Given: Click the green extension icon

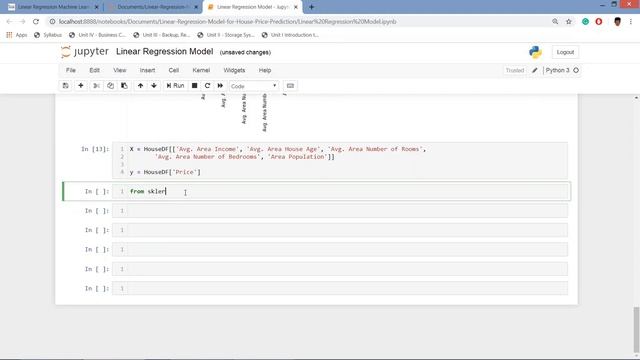Looking at the screenshot, I should pyautogui.click(x=585, y=22).
